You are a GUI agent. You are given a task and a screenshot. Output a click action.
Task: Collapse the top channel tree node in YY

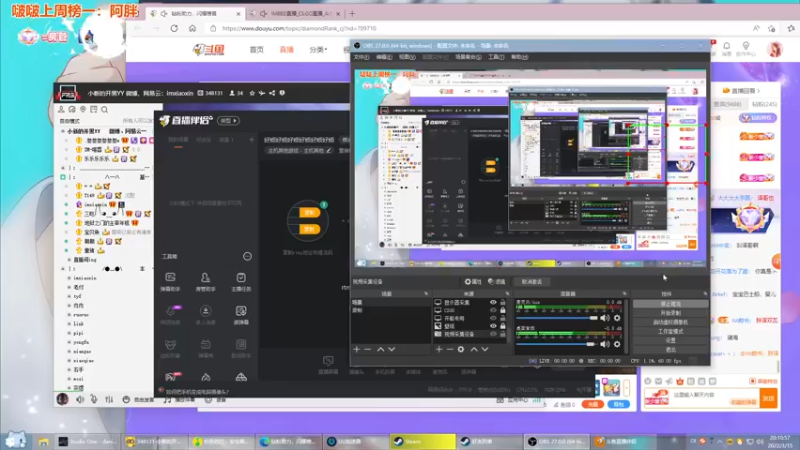(63, 131)
